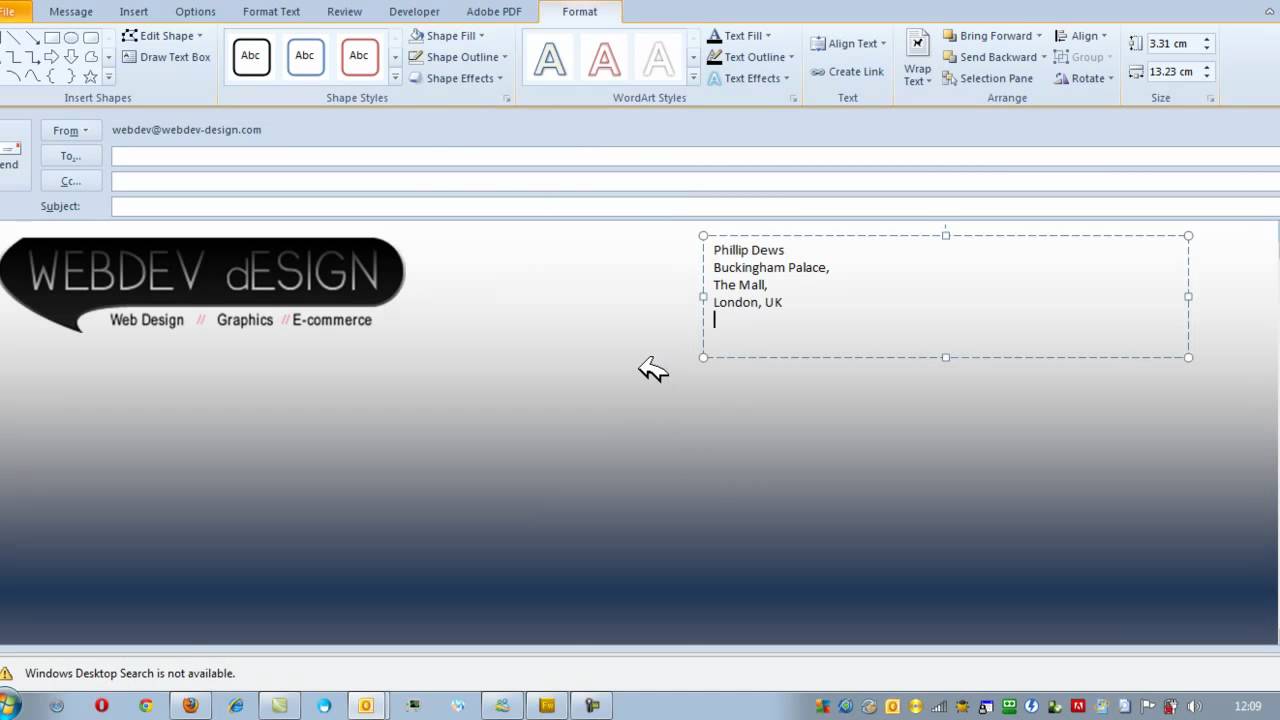Click the shape height field showing 3.31 cm

[1172, 44]
